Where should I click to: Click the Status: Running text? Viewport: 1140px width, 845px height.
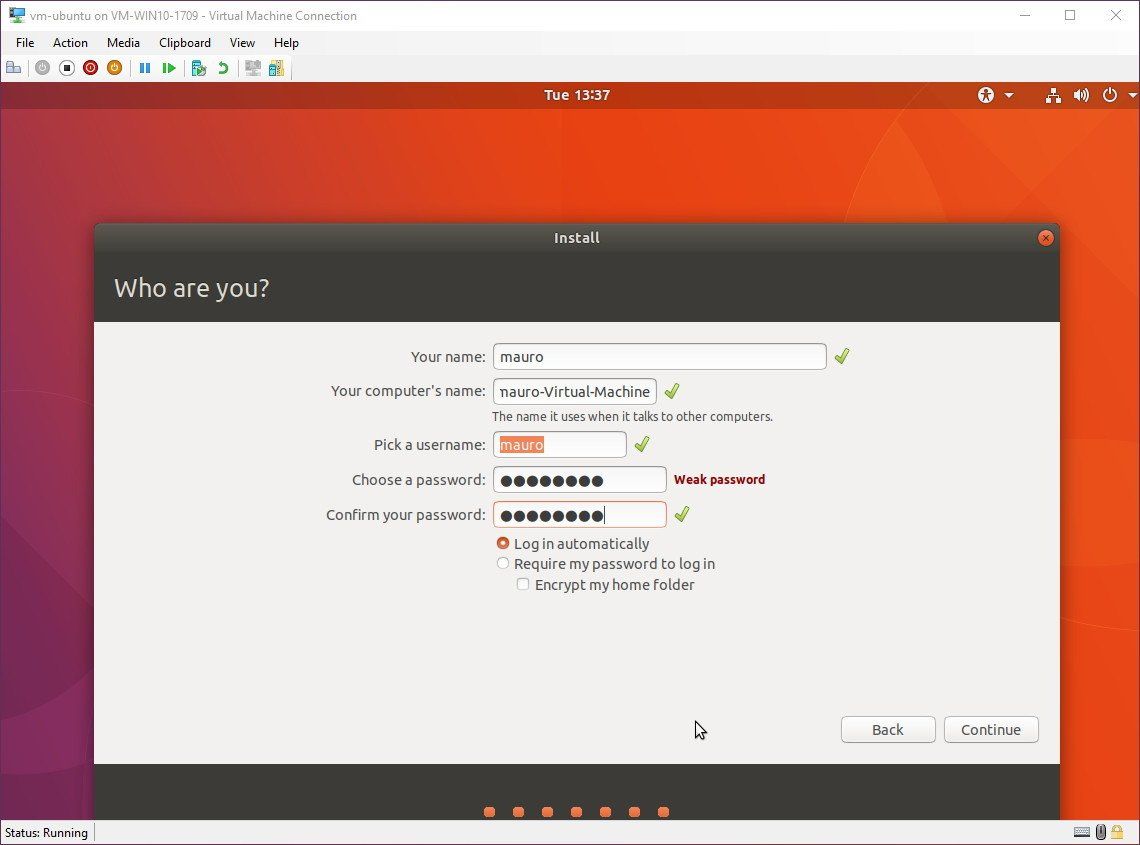[47, 833]
